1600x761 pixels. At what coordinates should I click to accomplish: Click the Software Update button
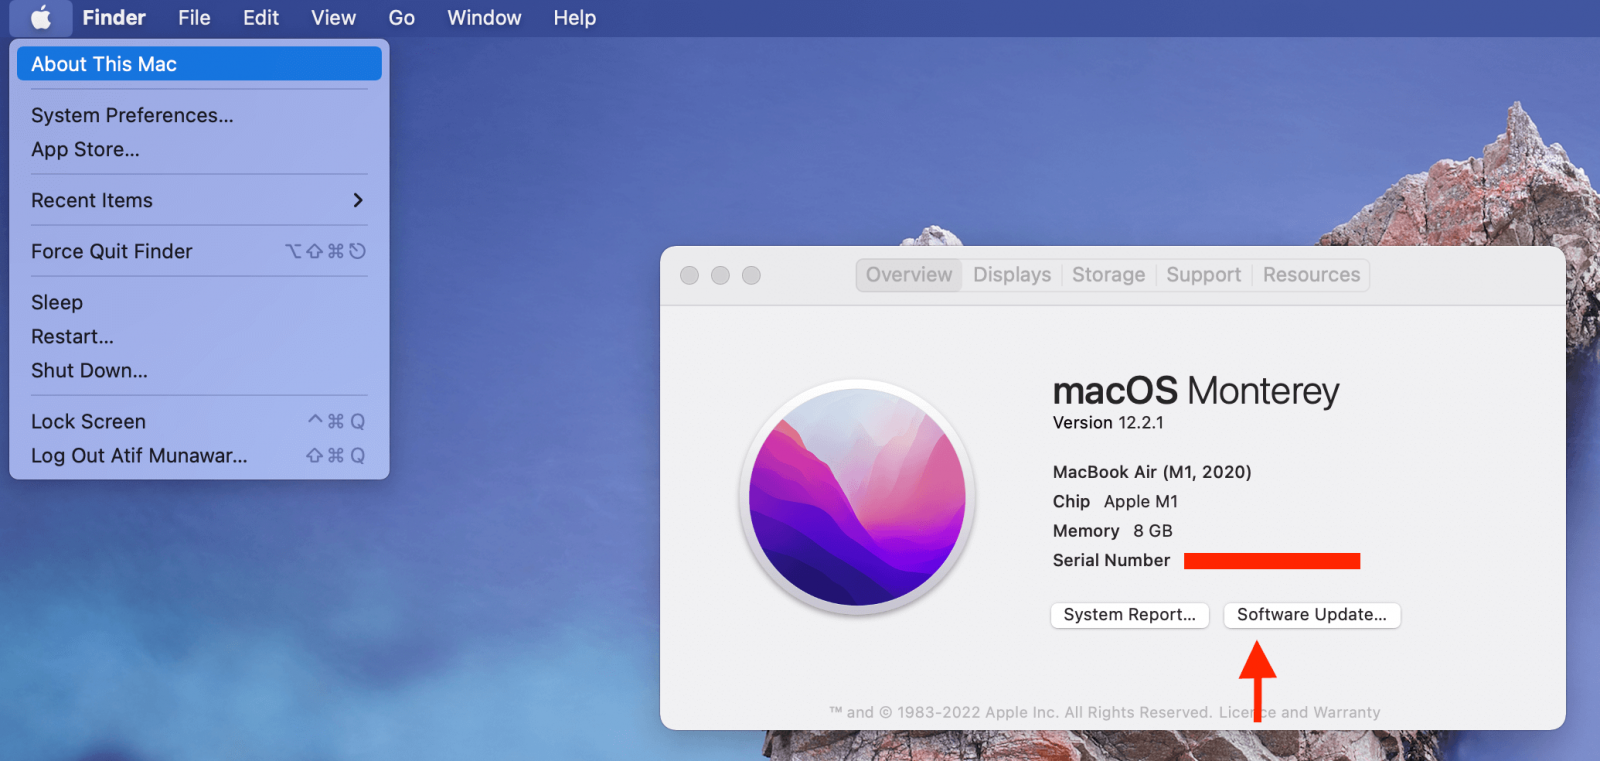pos(1311,615)
